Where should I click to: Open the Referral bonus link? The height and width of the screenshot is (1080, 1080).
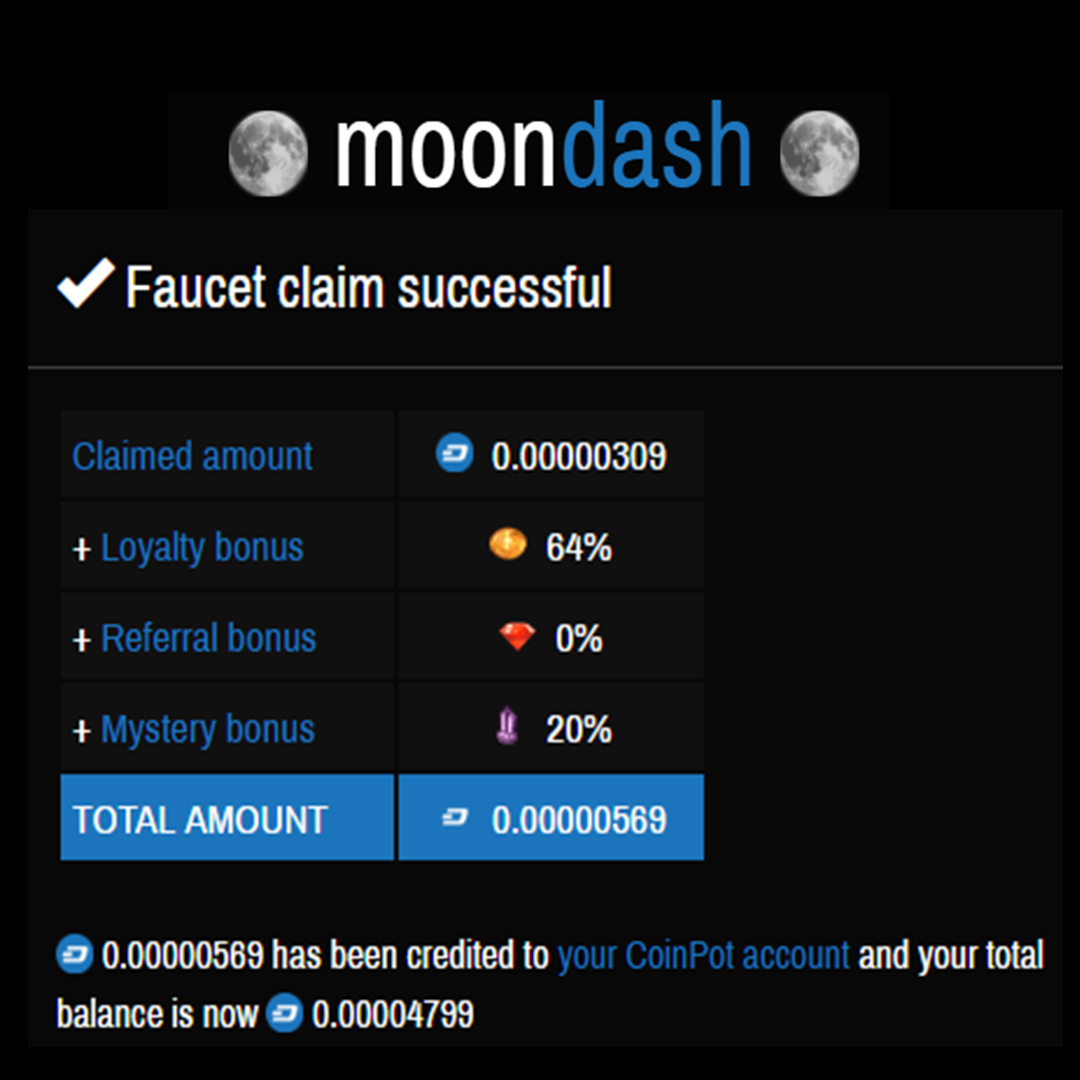click(208, 638)
